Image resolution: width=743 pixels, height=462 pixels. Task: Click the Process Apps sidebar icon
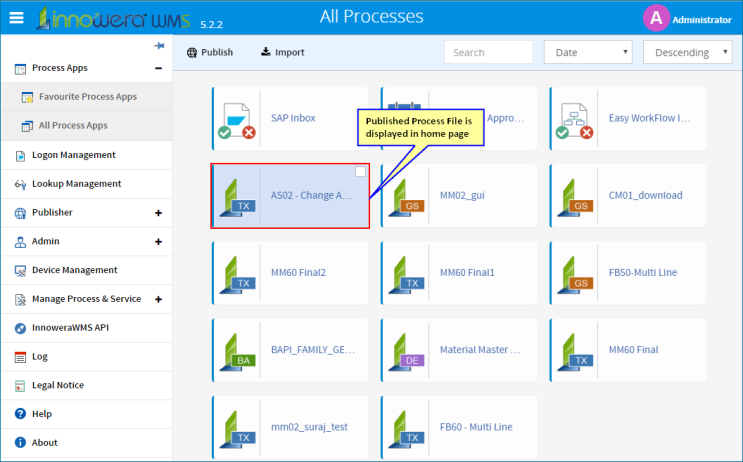coord(20,69)
